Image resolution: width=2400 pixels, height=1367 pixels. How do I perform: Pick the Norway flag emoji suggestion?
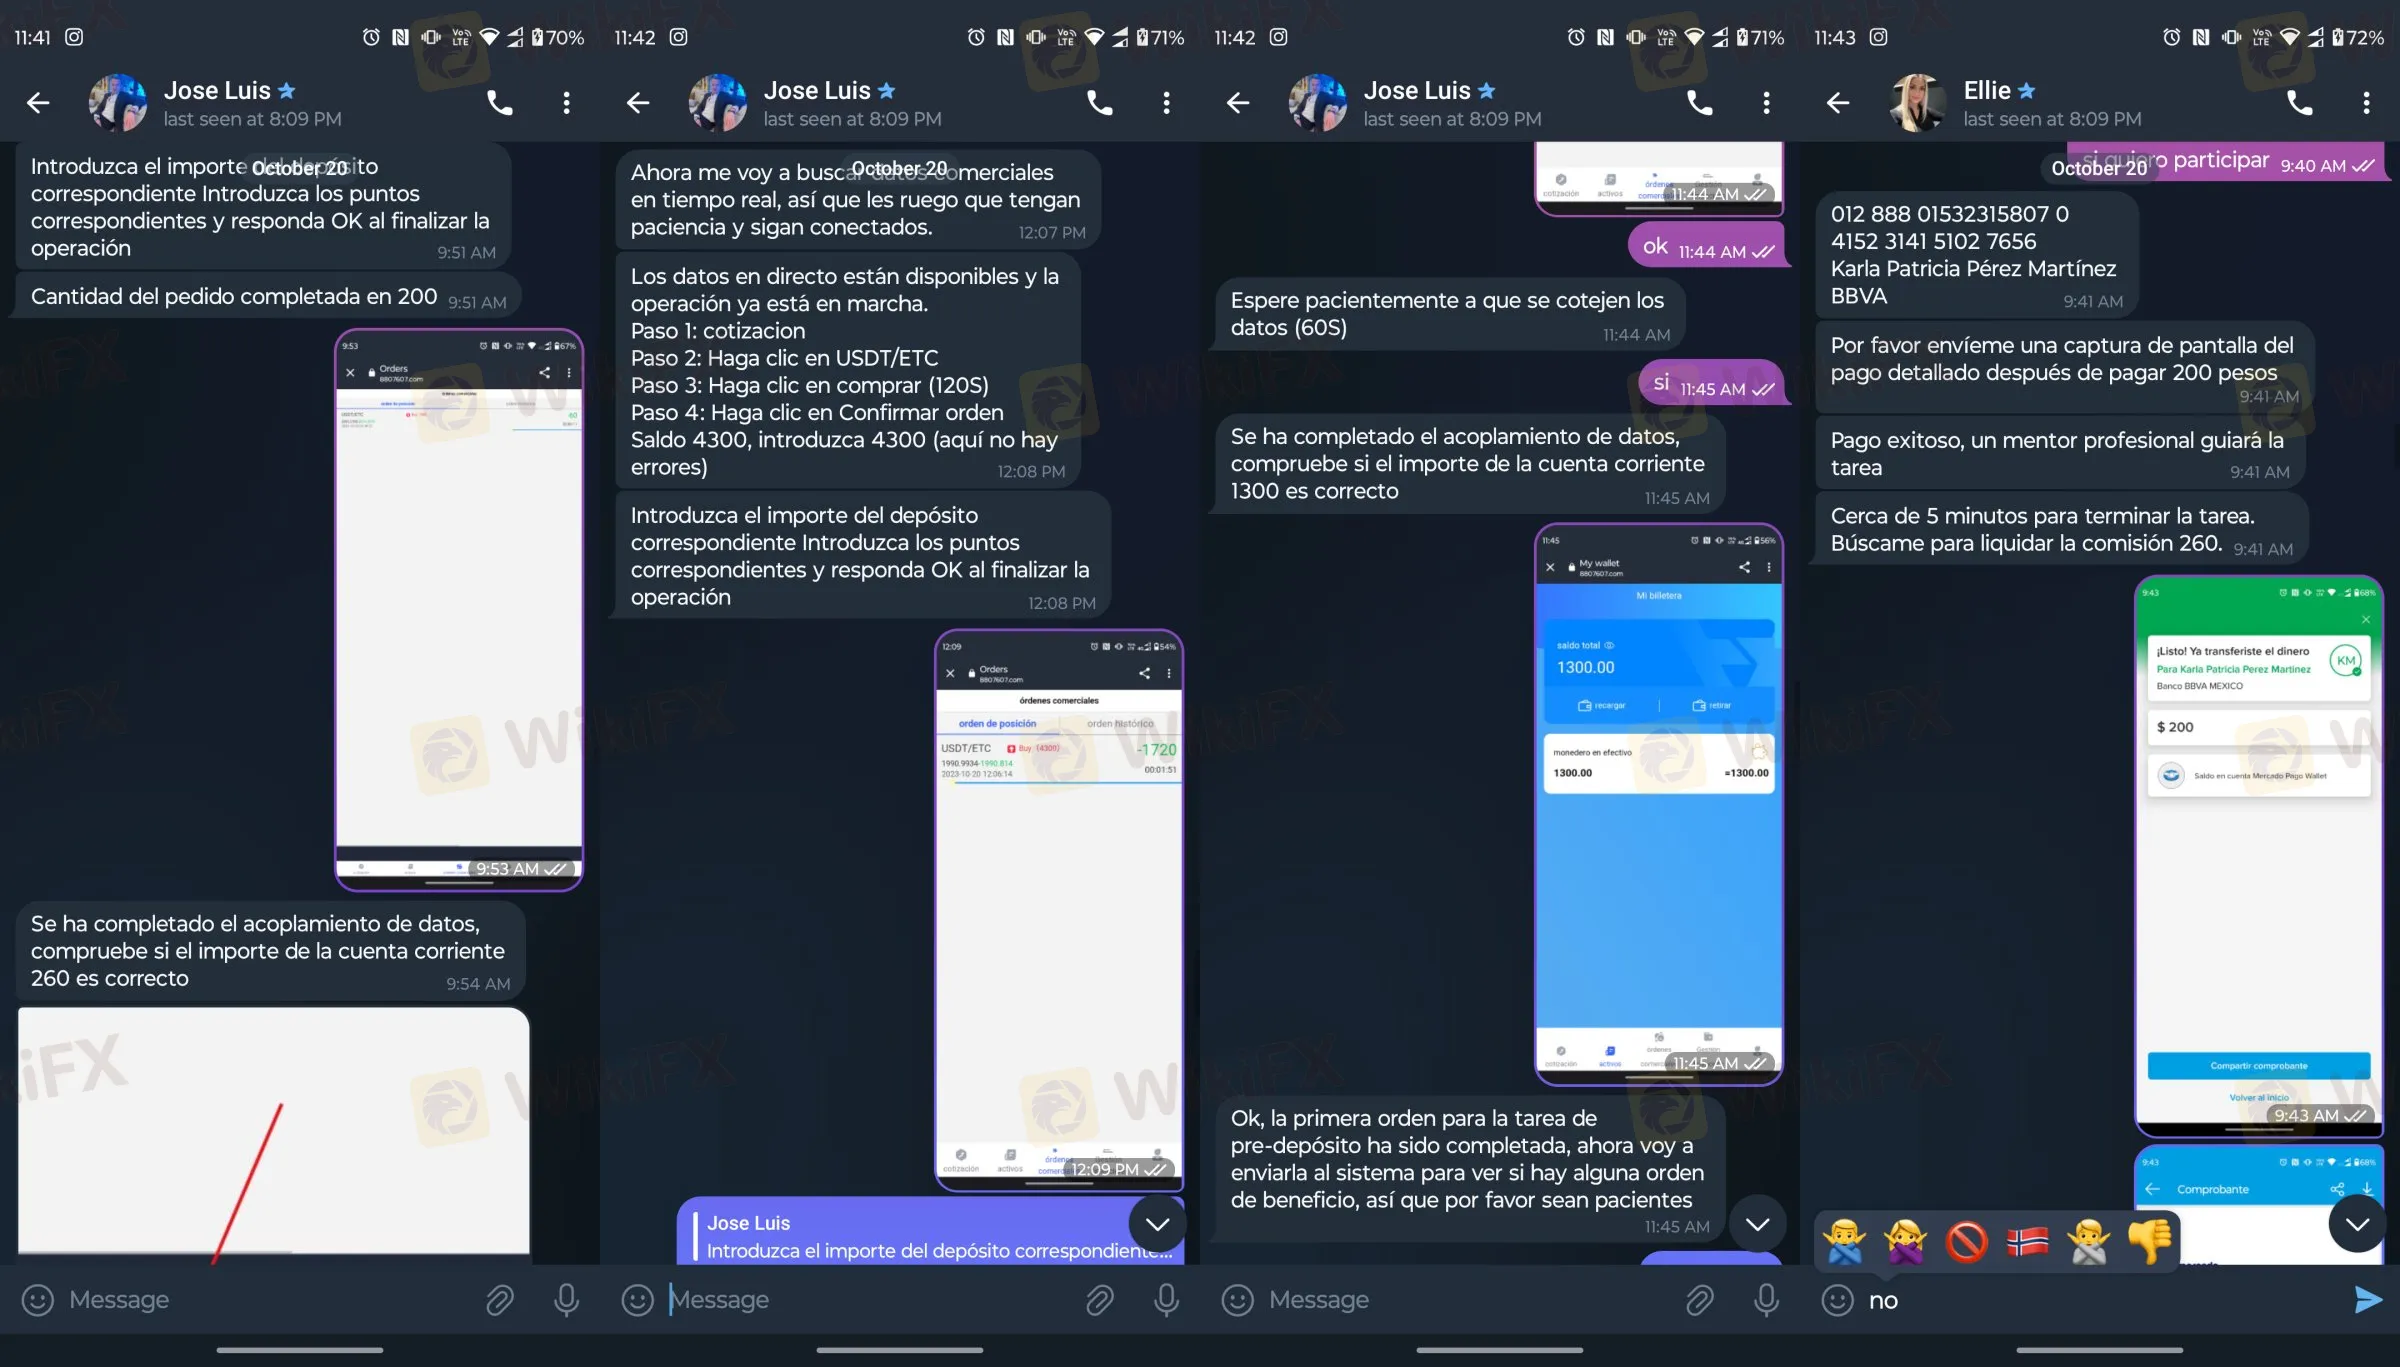pos(2027,1241)
